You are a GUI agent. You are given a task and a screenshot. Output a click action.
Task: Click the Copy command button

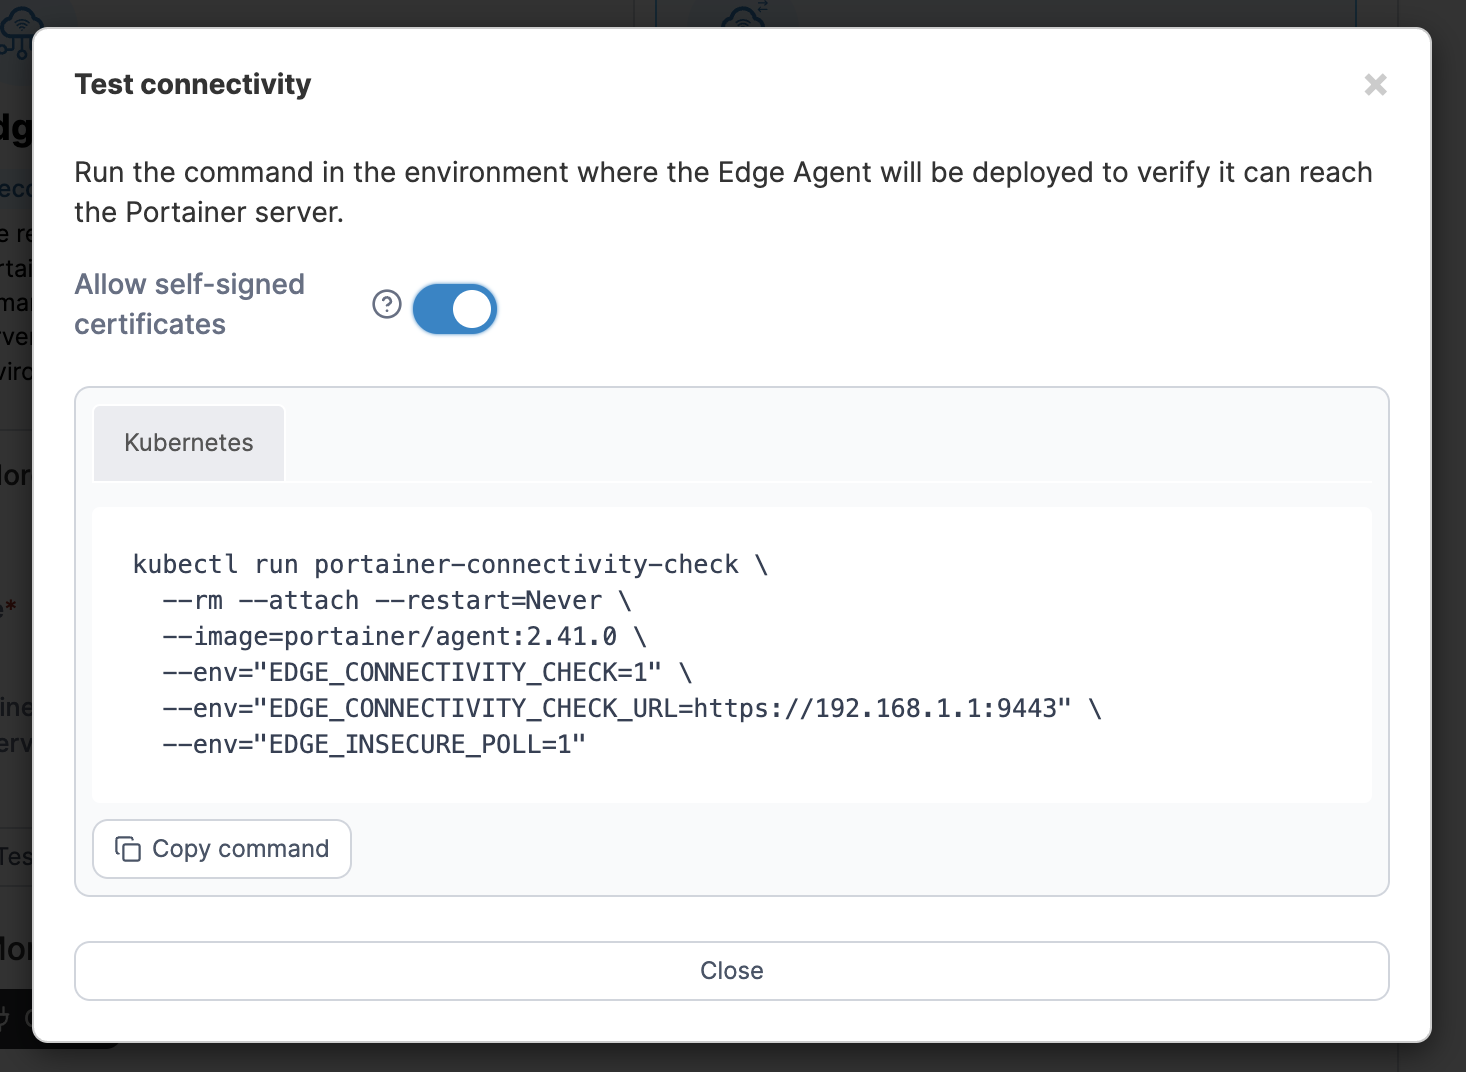pyautogui.click(x=222, y=849)
